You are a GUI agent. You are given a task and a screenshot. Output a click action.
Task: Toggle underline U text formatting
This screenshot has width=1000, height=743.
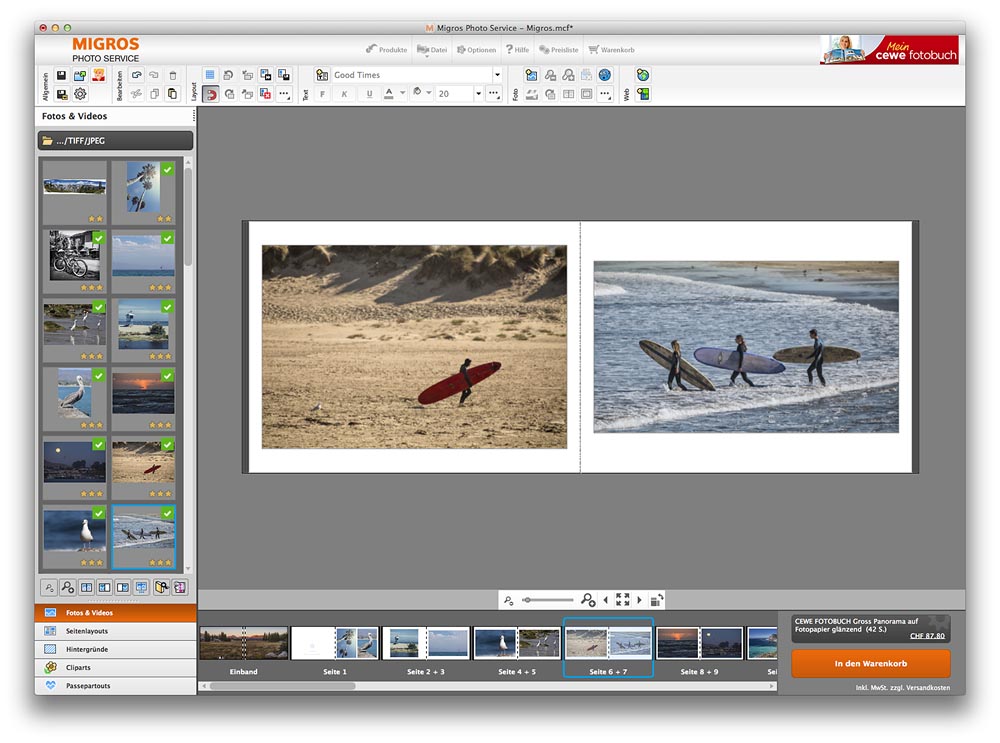[369, 94]
